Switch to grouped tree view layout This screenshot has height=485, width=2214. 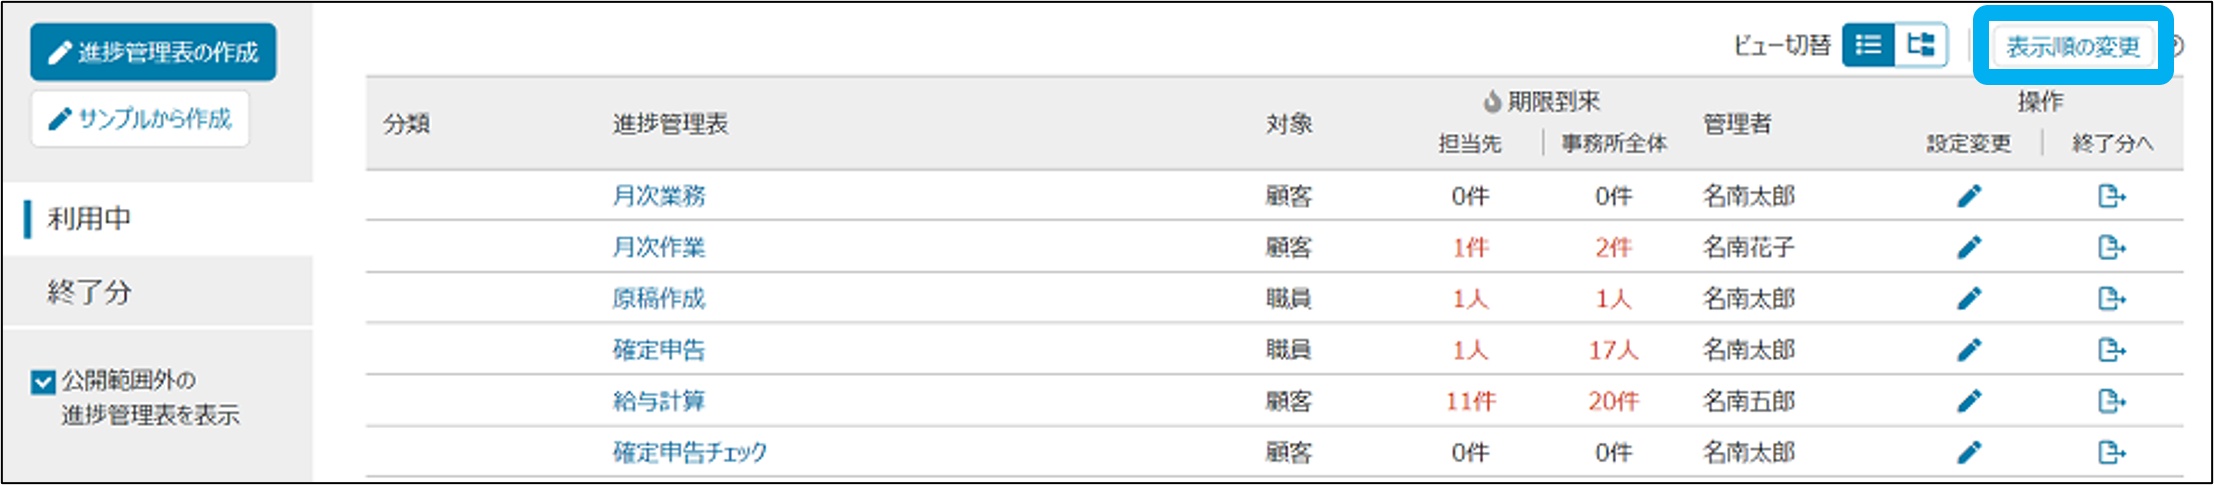click(x=1921, y=45)
